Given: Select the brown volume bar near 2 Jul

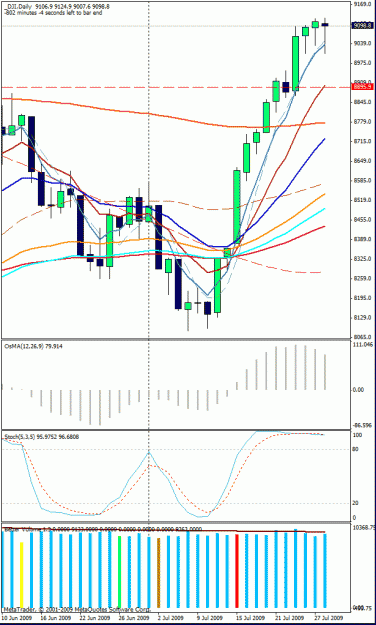Looking at the screenshot, I should point(158,573).
